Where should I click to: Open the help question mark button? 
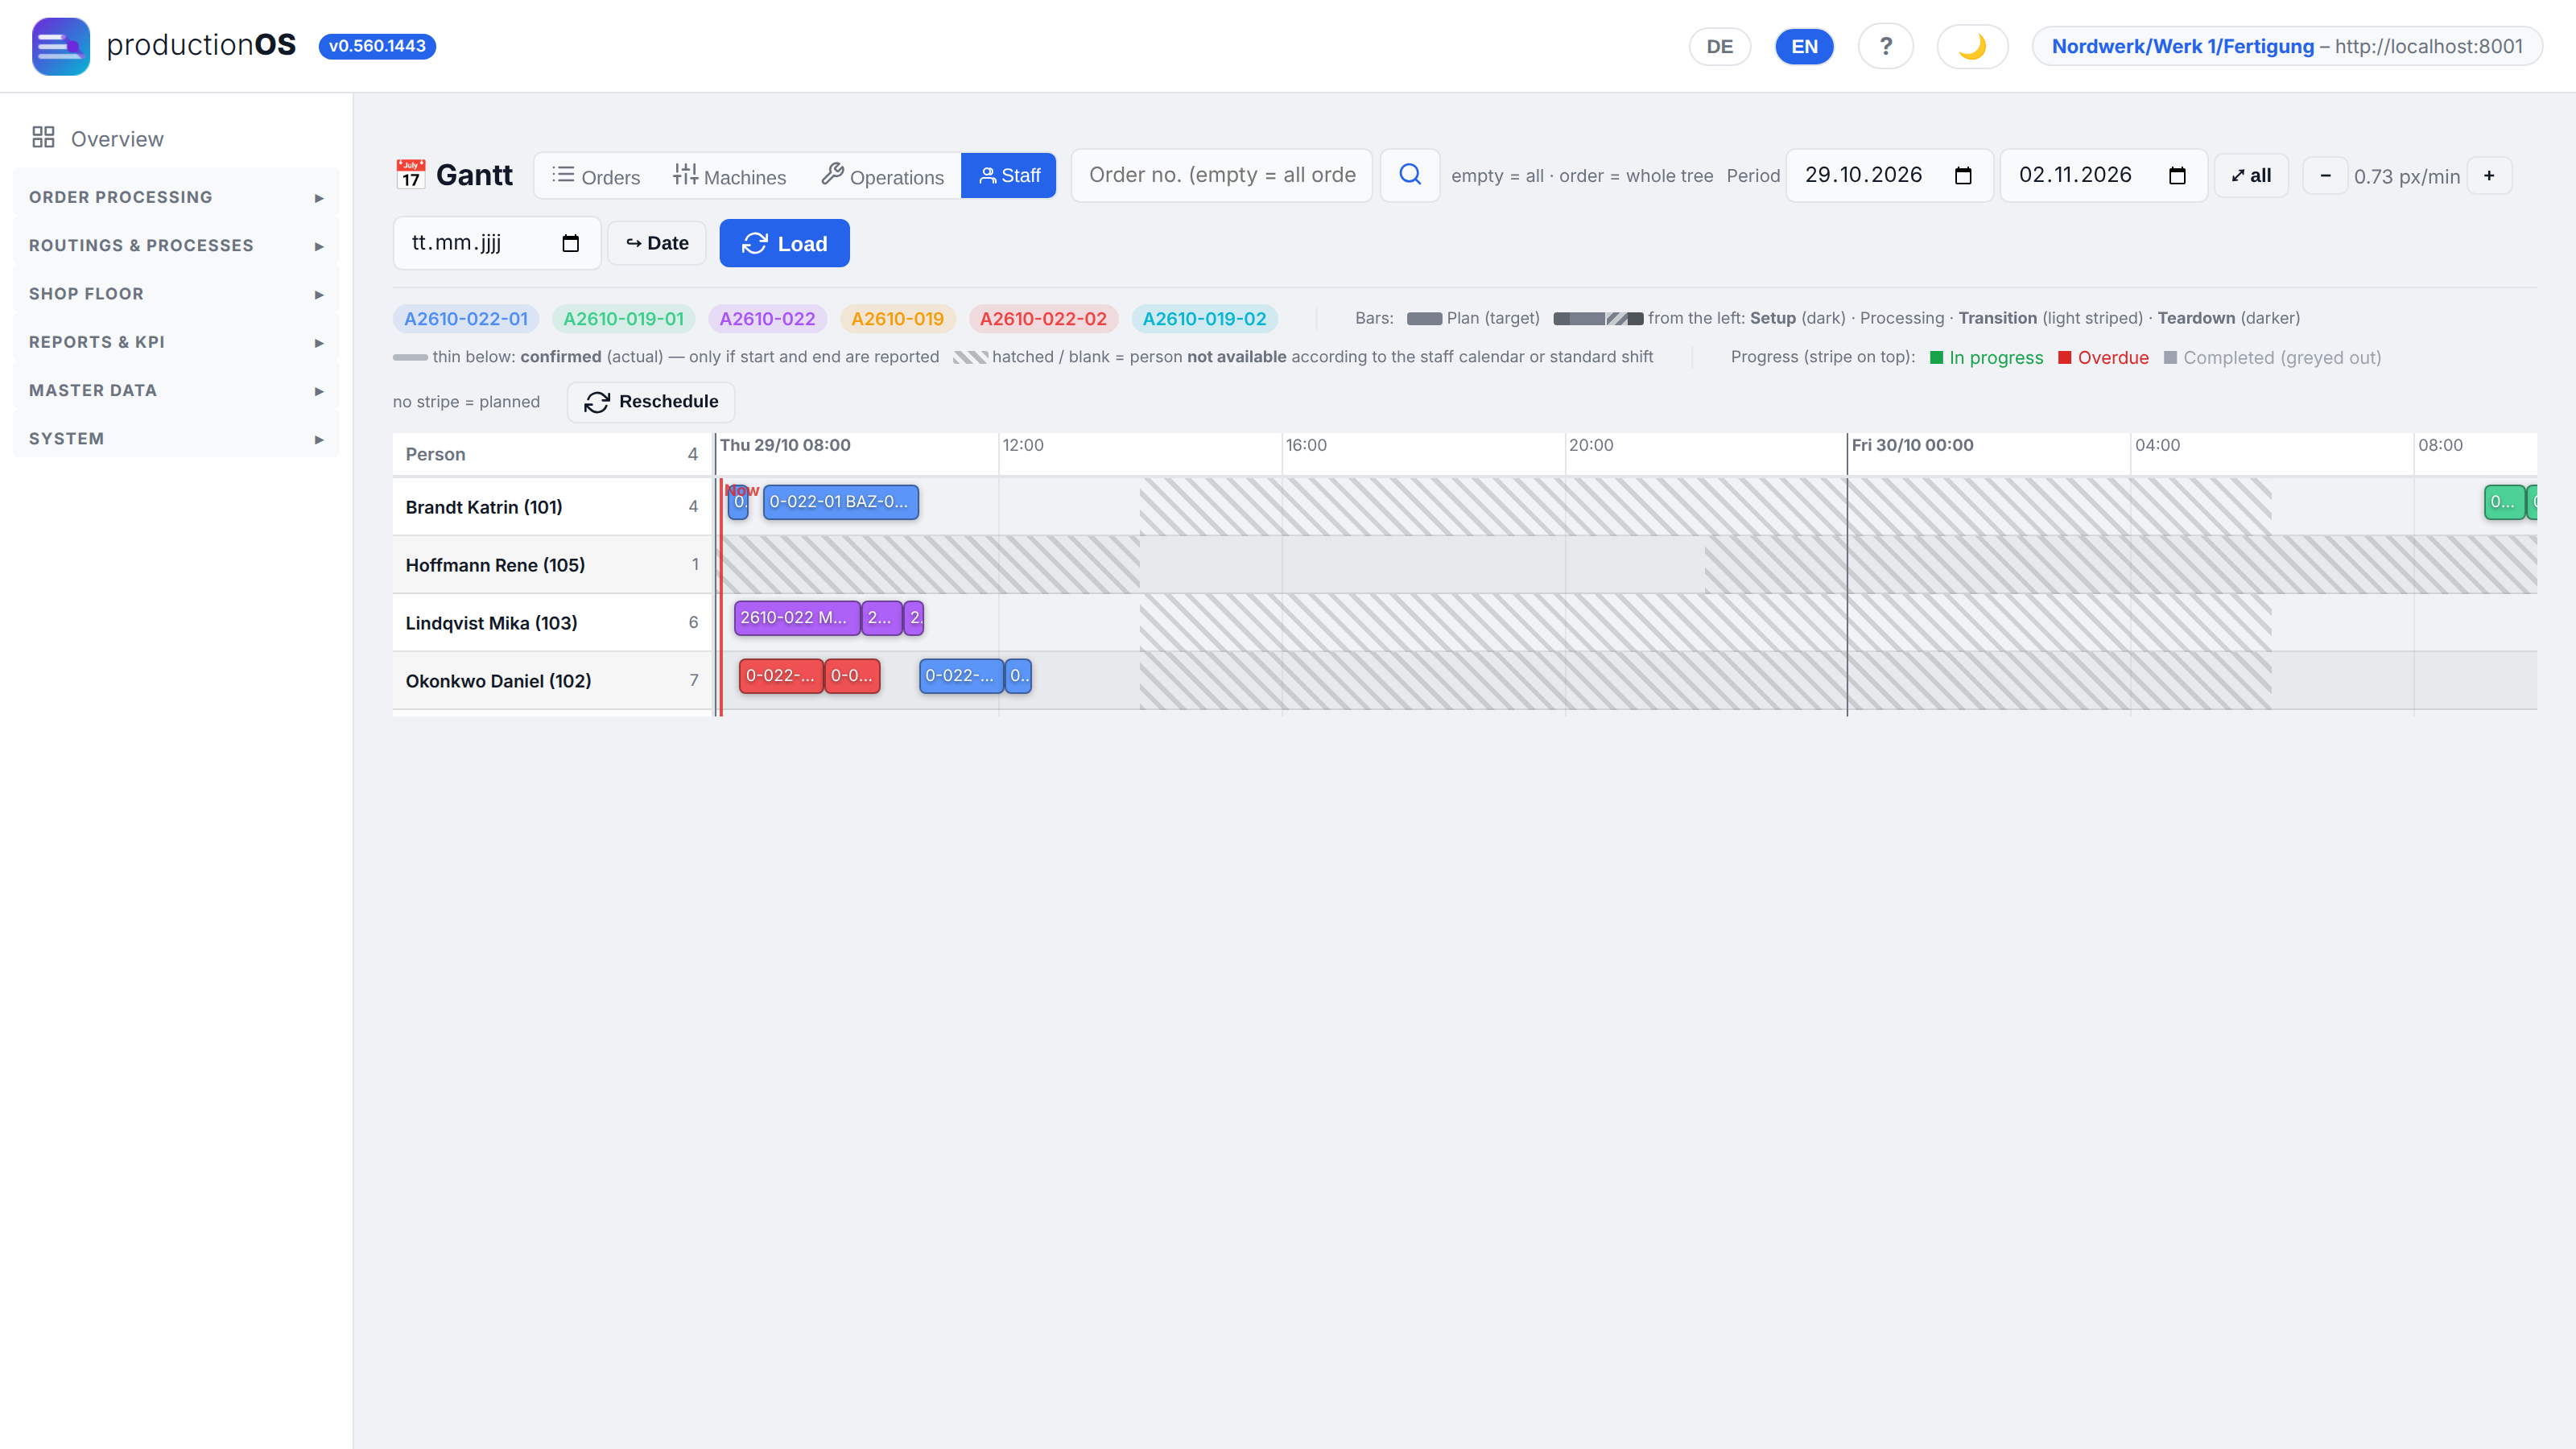pyautogui.click(x=1885, y=46)
